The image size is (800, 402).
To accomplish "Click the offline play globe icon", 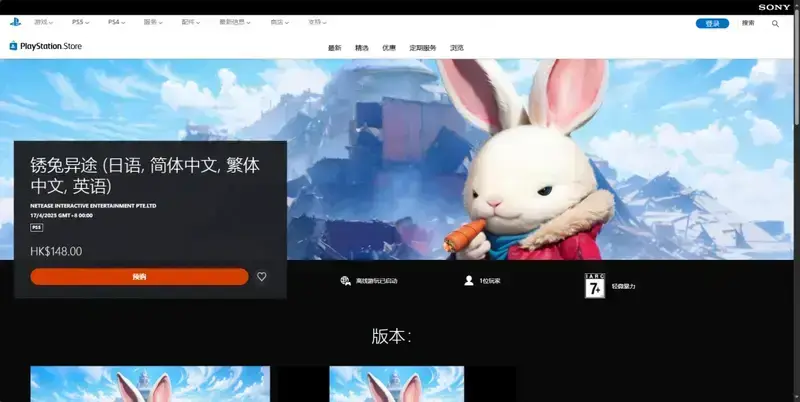I will [x=345, y=281].
